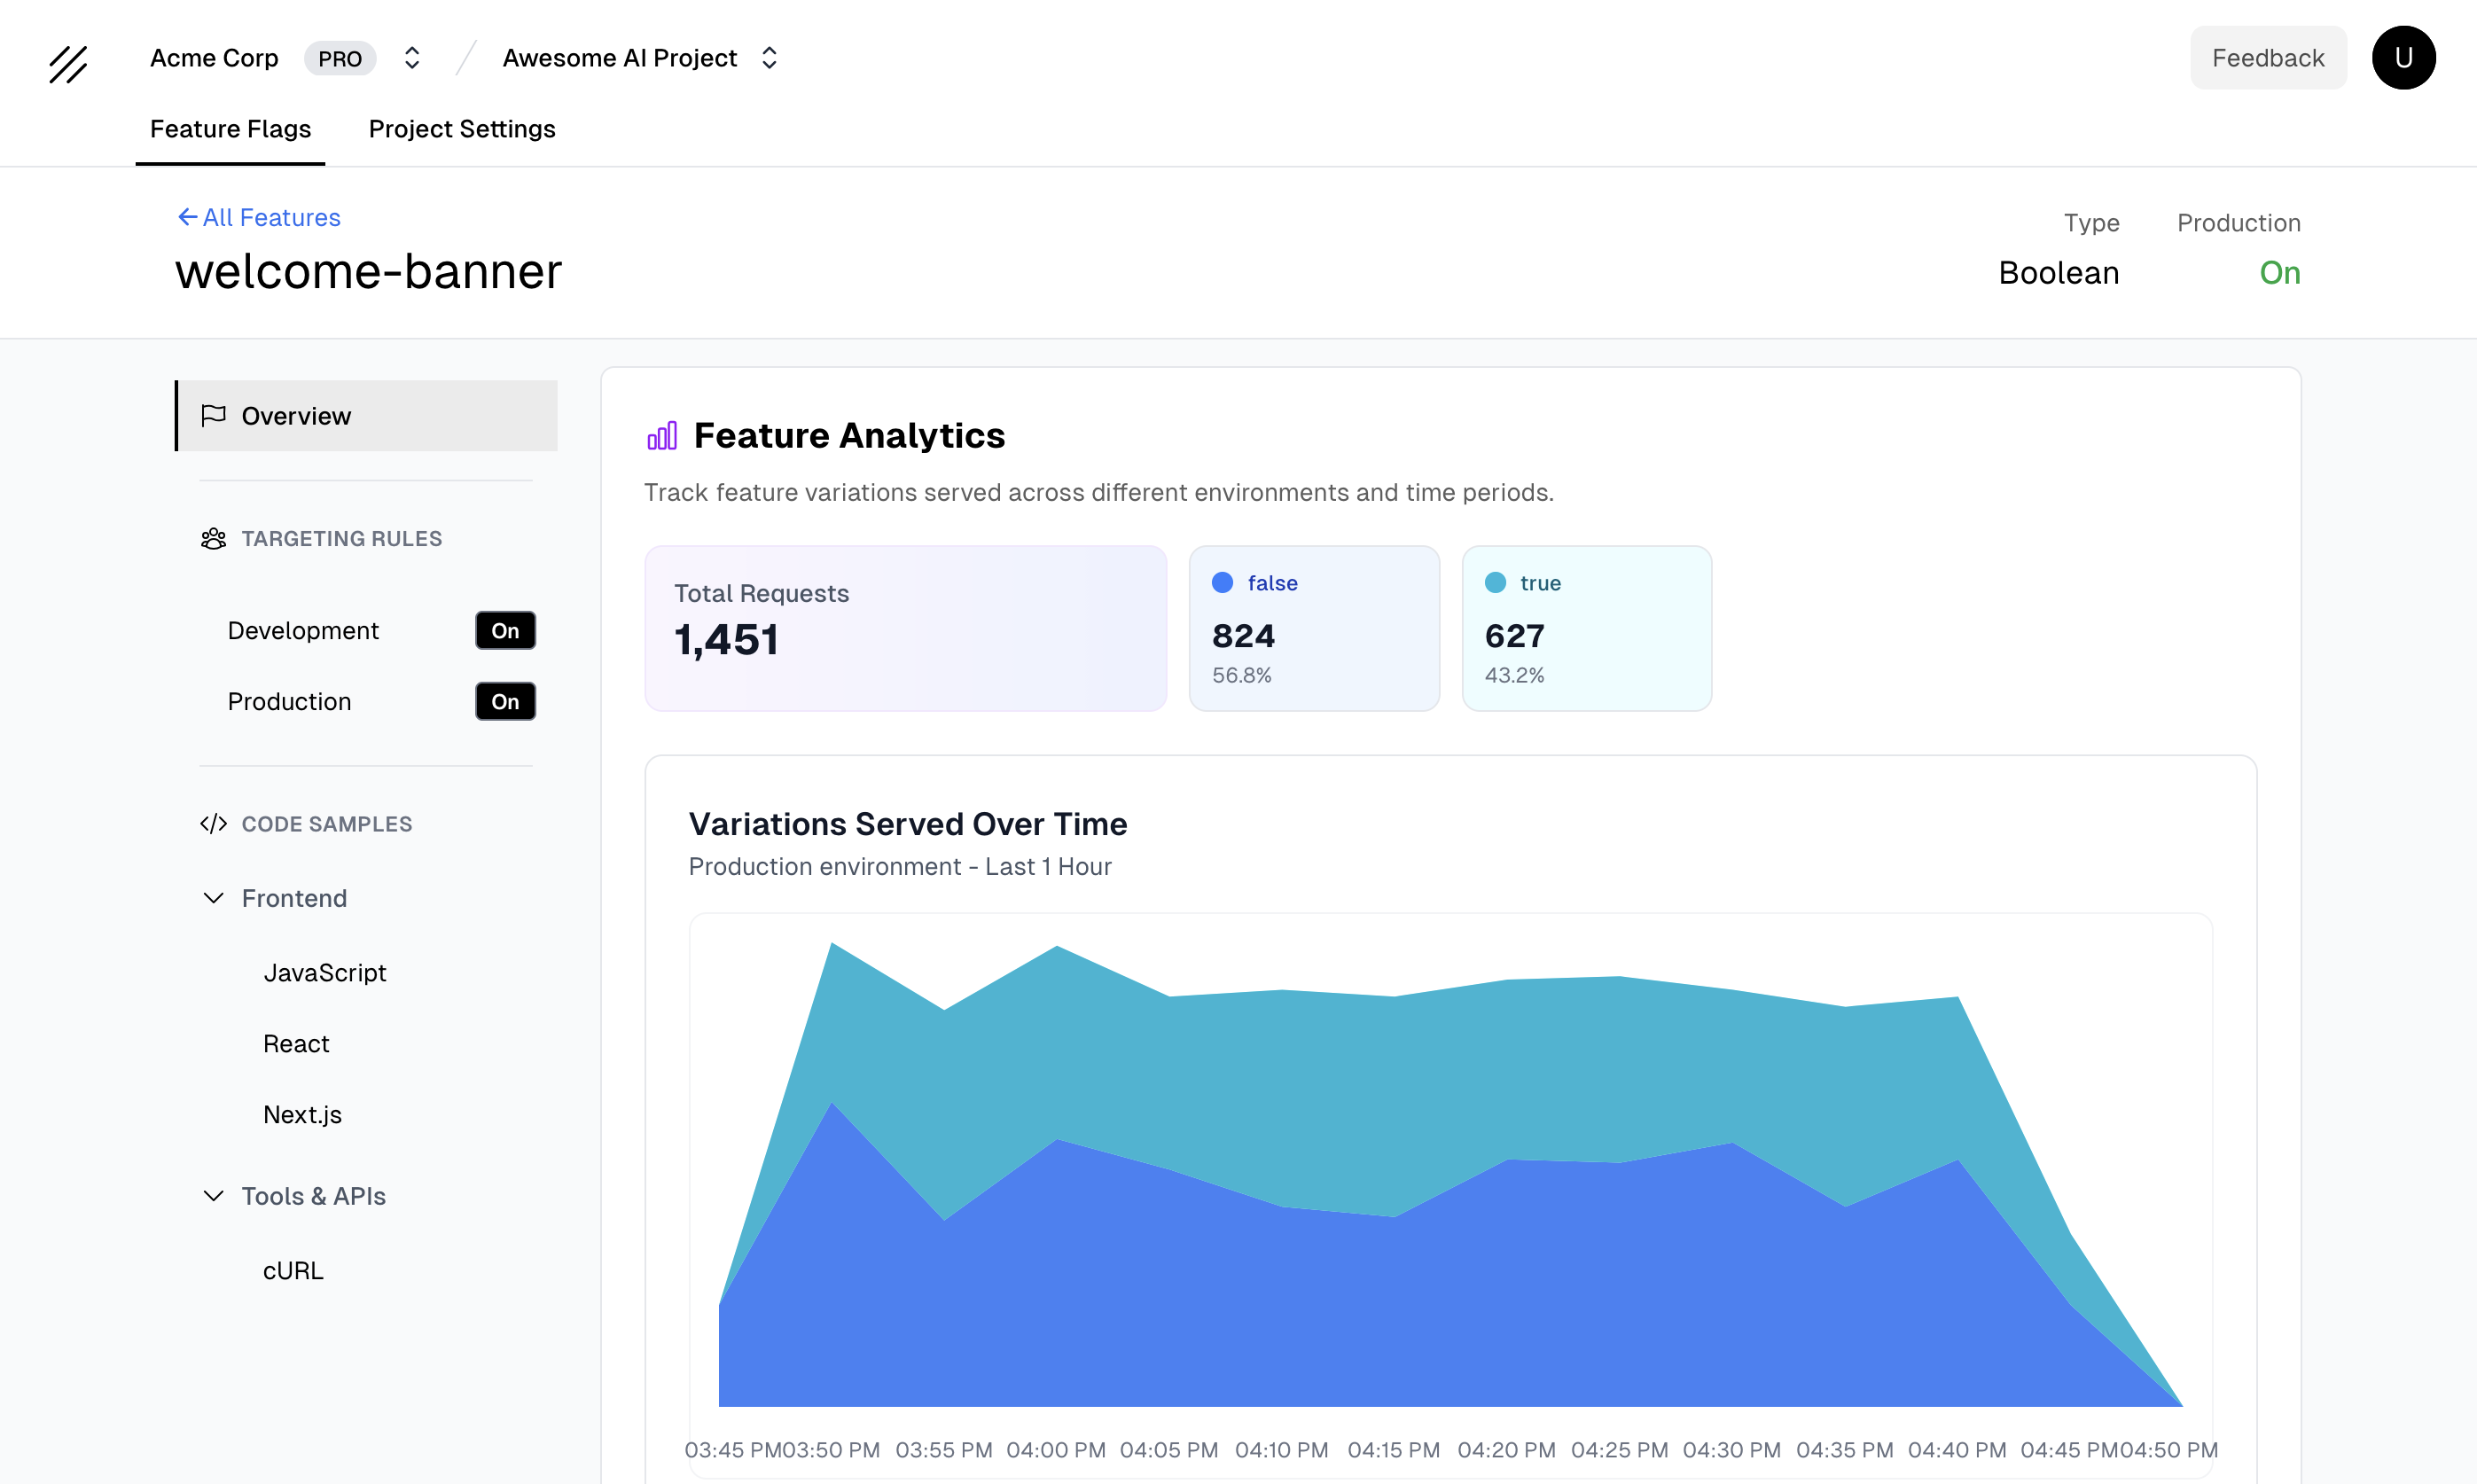The width and height of the screenshot is (2477, 1484).
Task: Click the back arrow next to All Features
Action: click(x=186, y=217)
